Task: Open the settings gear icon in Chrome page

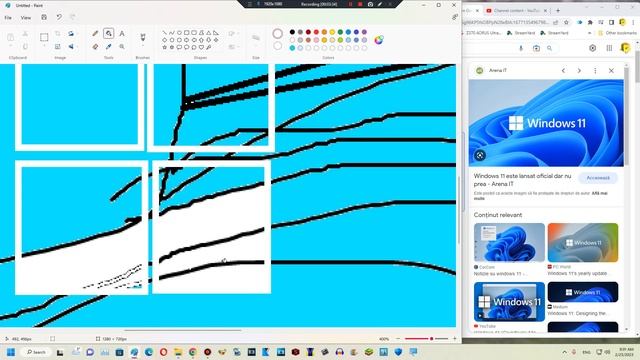Action: tap(592, 48)
